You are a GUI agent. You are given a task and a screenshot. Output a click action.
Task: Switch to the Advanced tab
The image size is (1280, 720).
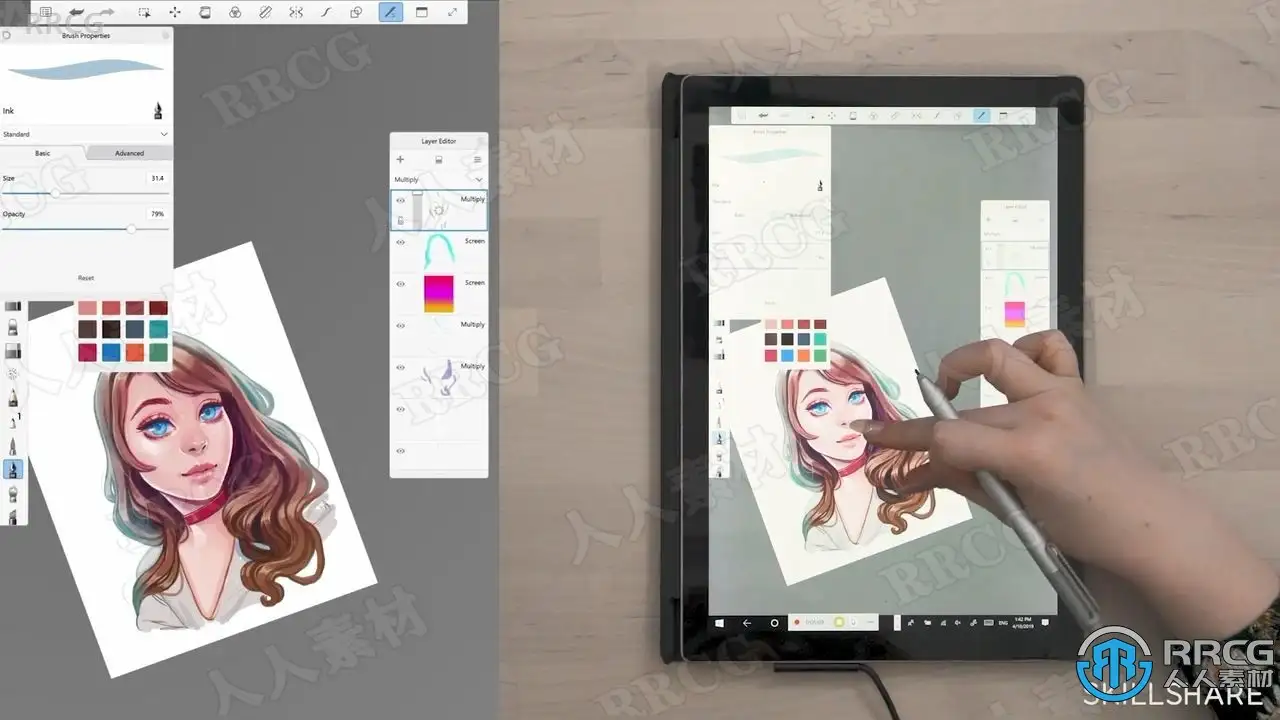[x=129, y=153]
